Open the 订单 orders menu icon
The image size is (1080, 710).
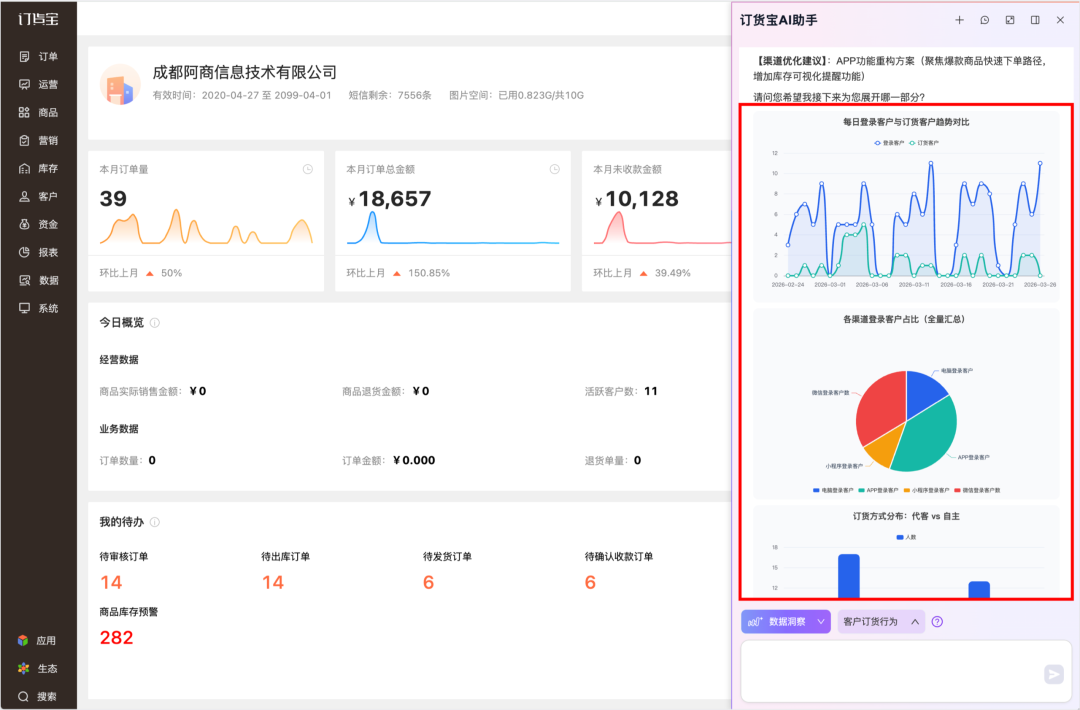click(x=24, y=56)
